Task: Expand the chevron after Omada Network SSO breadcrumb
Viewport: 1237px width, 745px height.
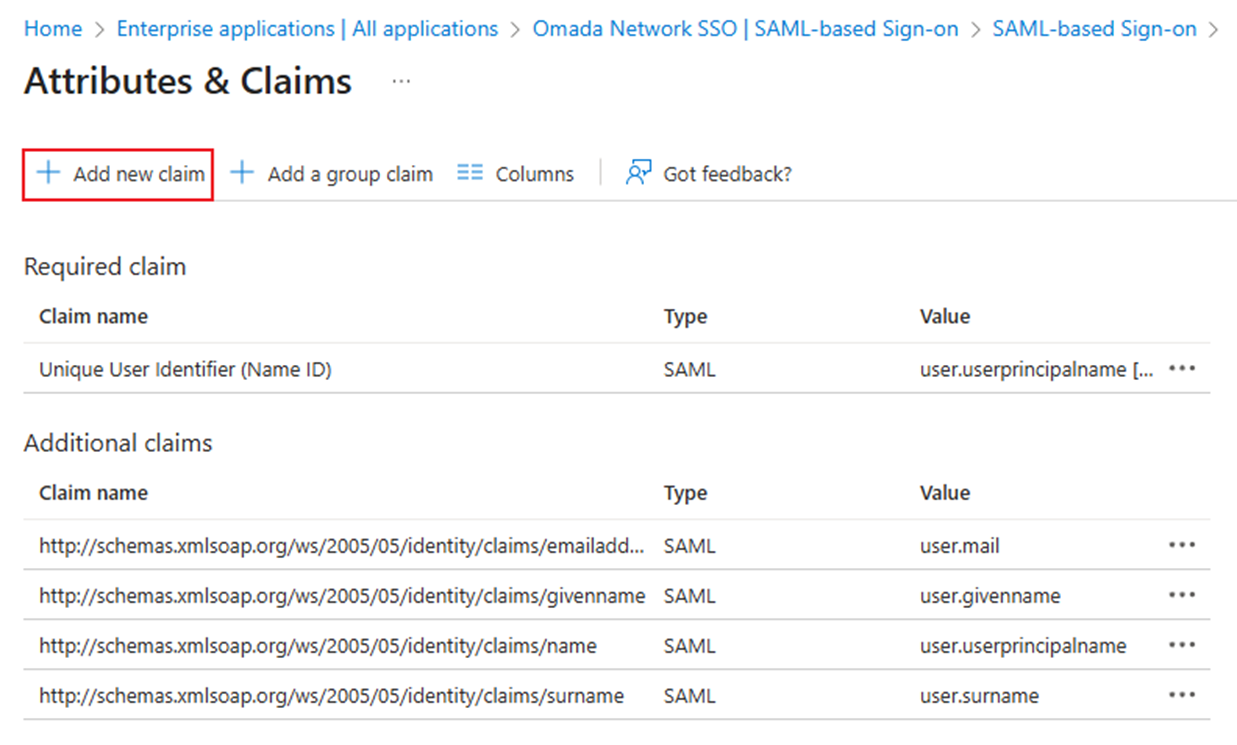Action: [973, 29]
